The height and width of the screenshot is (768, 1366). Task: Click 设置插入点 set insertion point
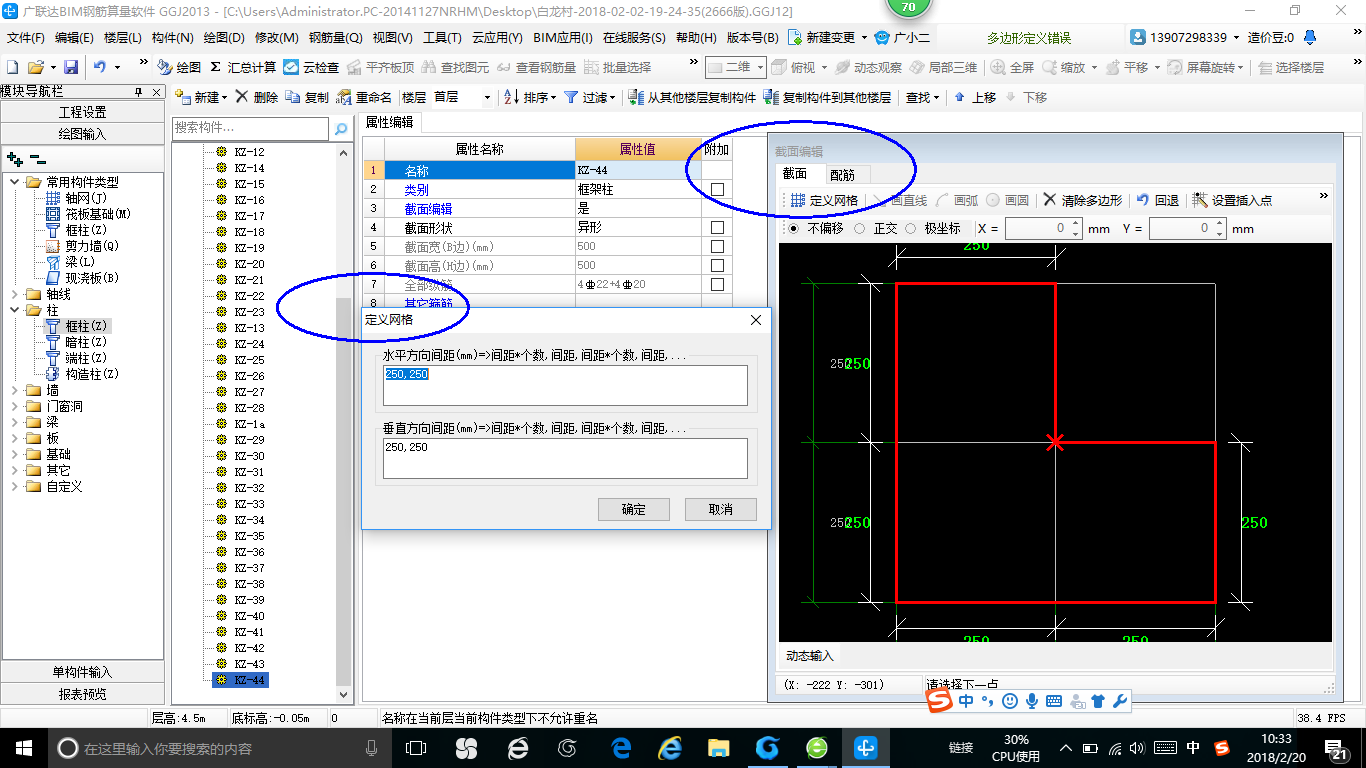1232,200
